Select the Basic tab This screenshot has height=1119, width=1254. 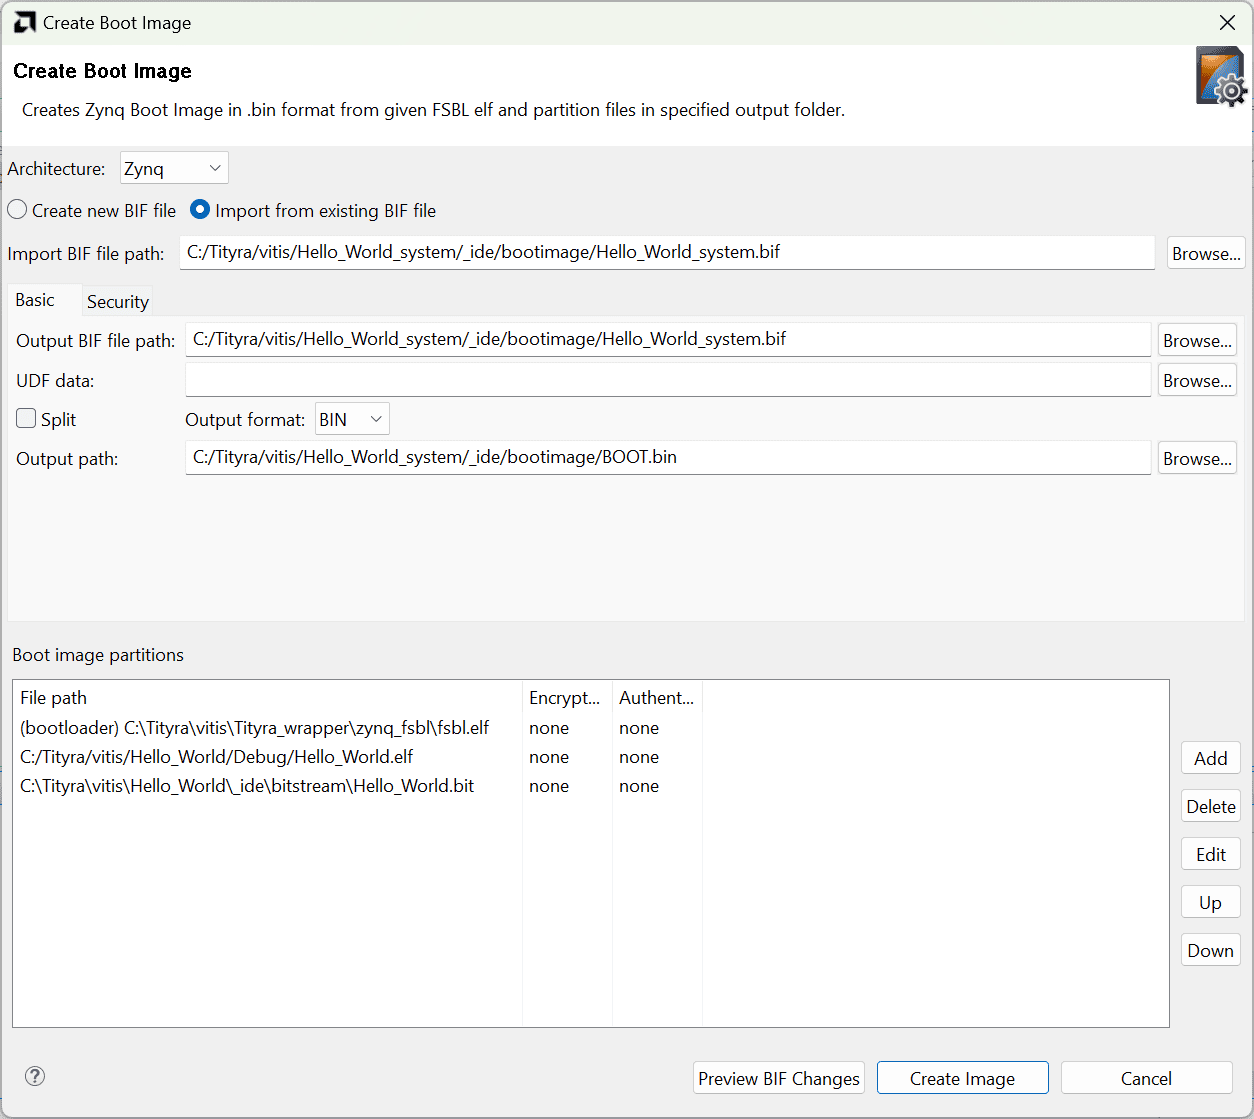point(35,300)
